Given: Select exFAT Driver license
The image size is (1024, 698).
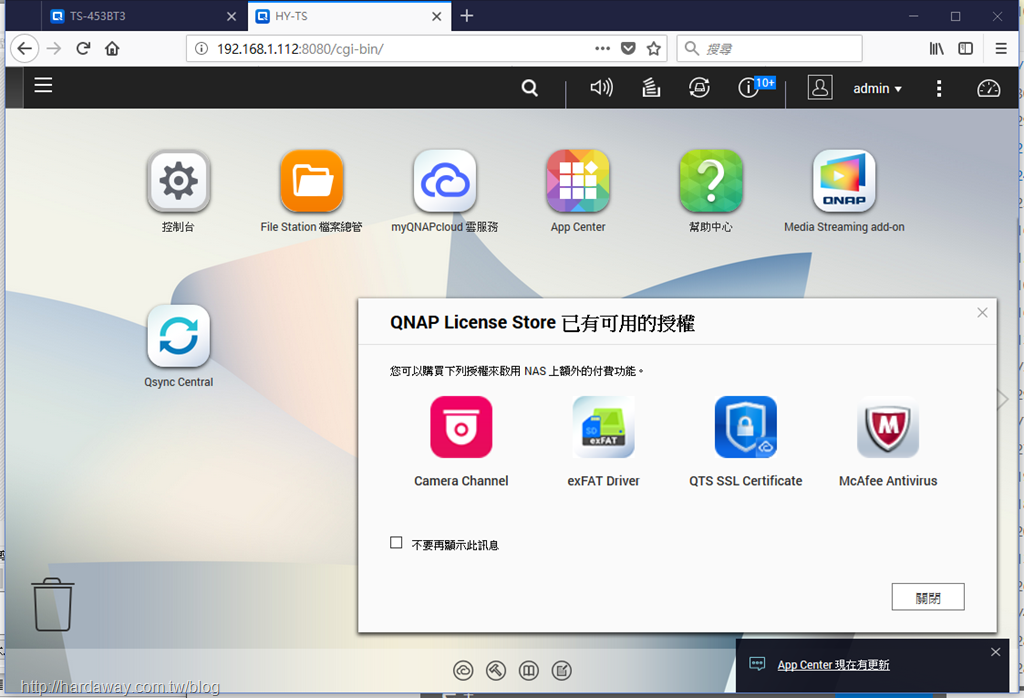Looking at the screenshot, I should pos(603,427).
